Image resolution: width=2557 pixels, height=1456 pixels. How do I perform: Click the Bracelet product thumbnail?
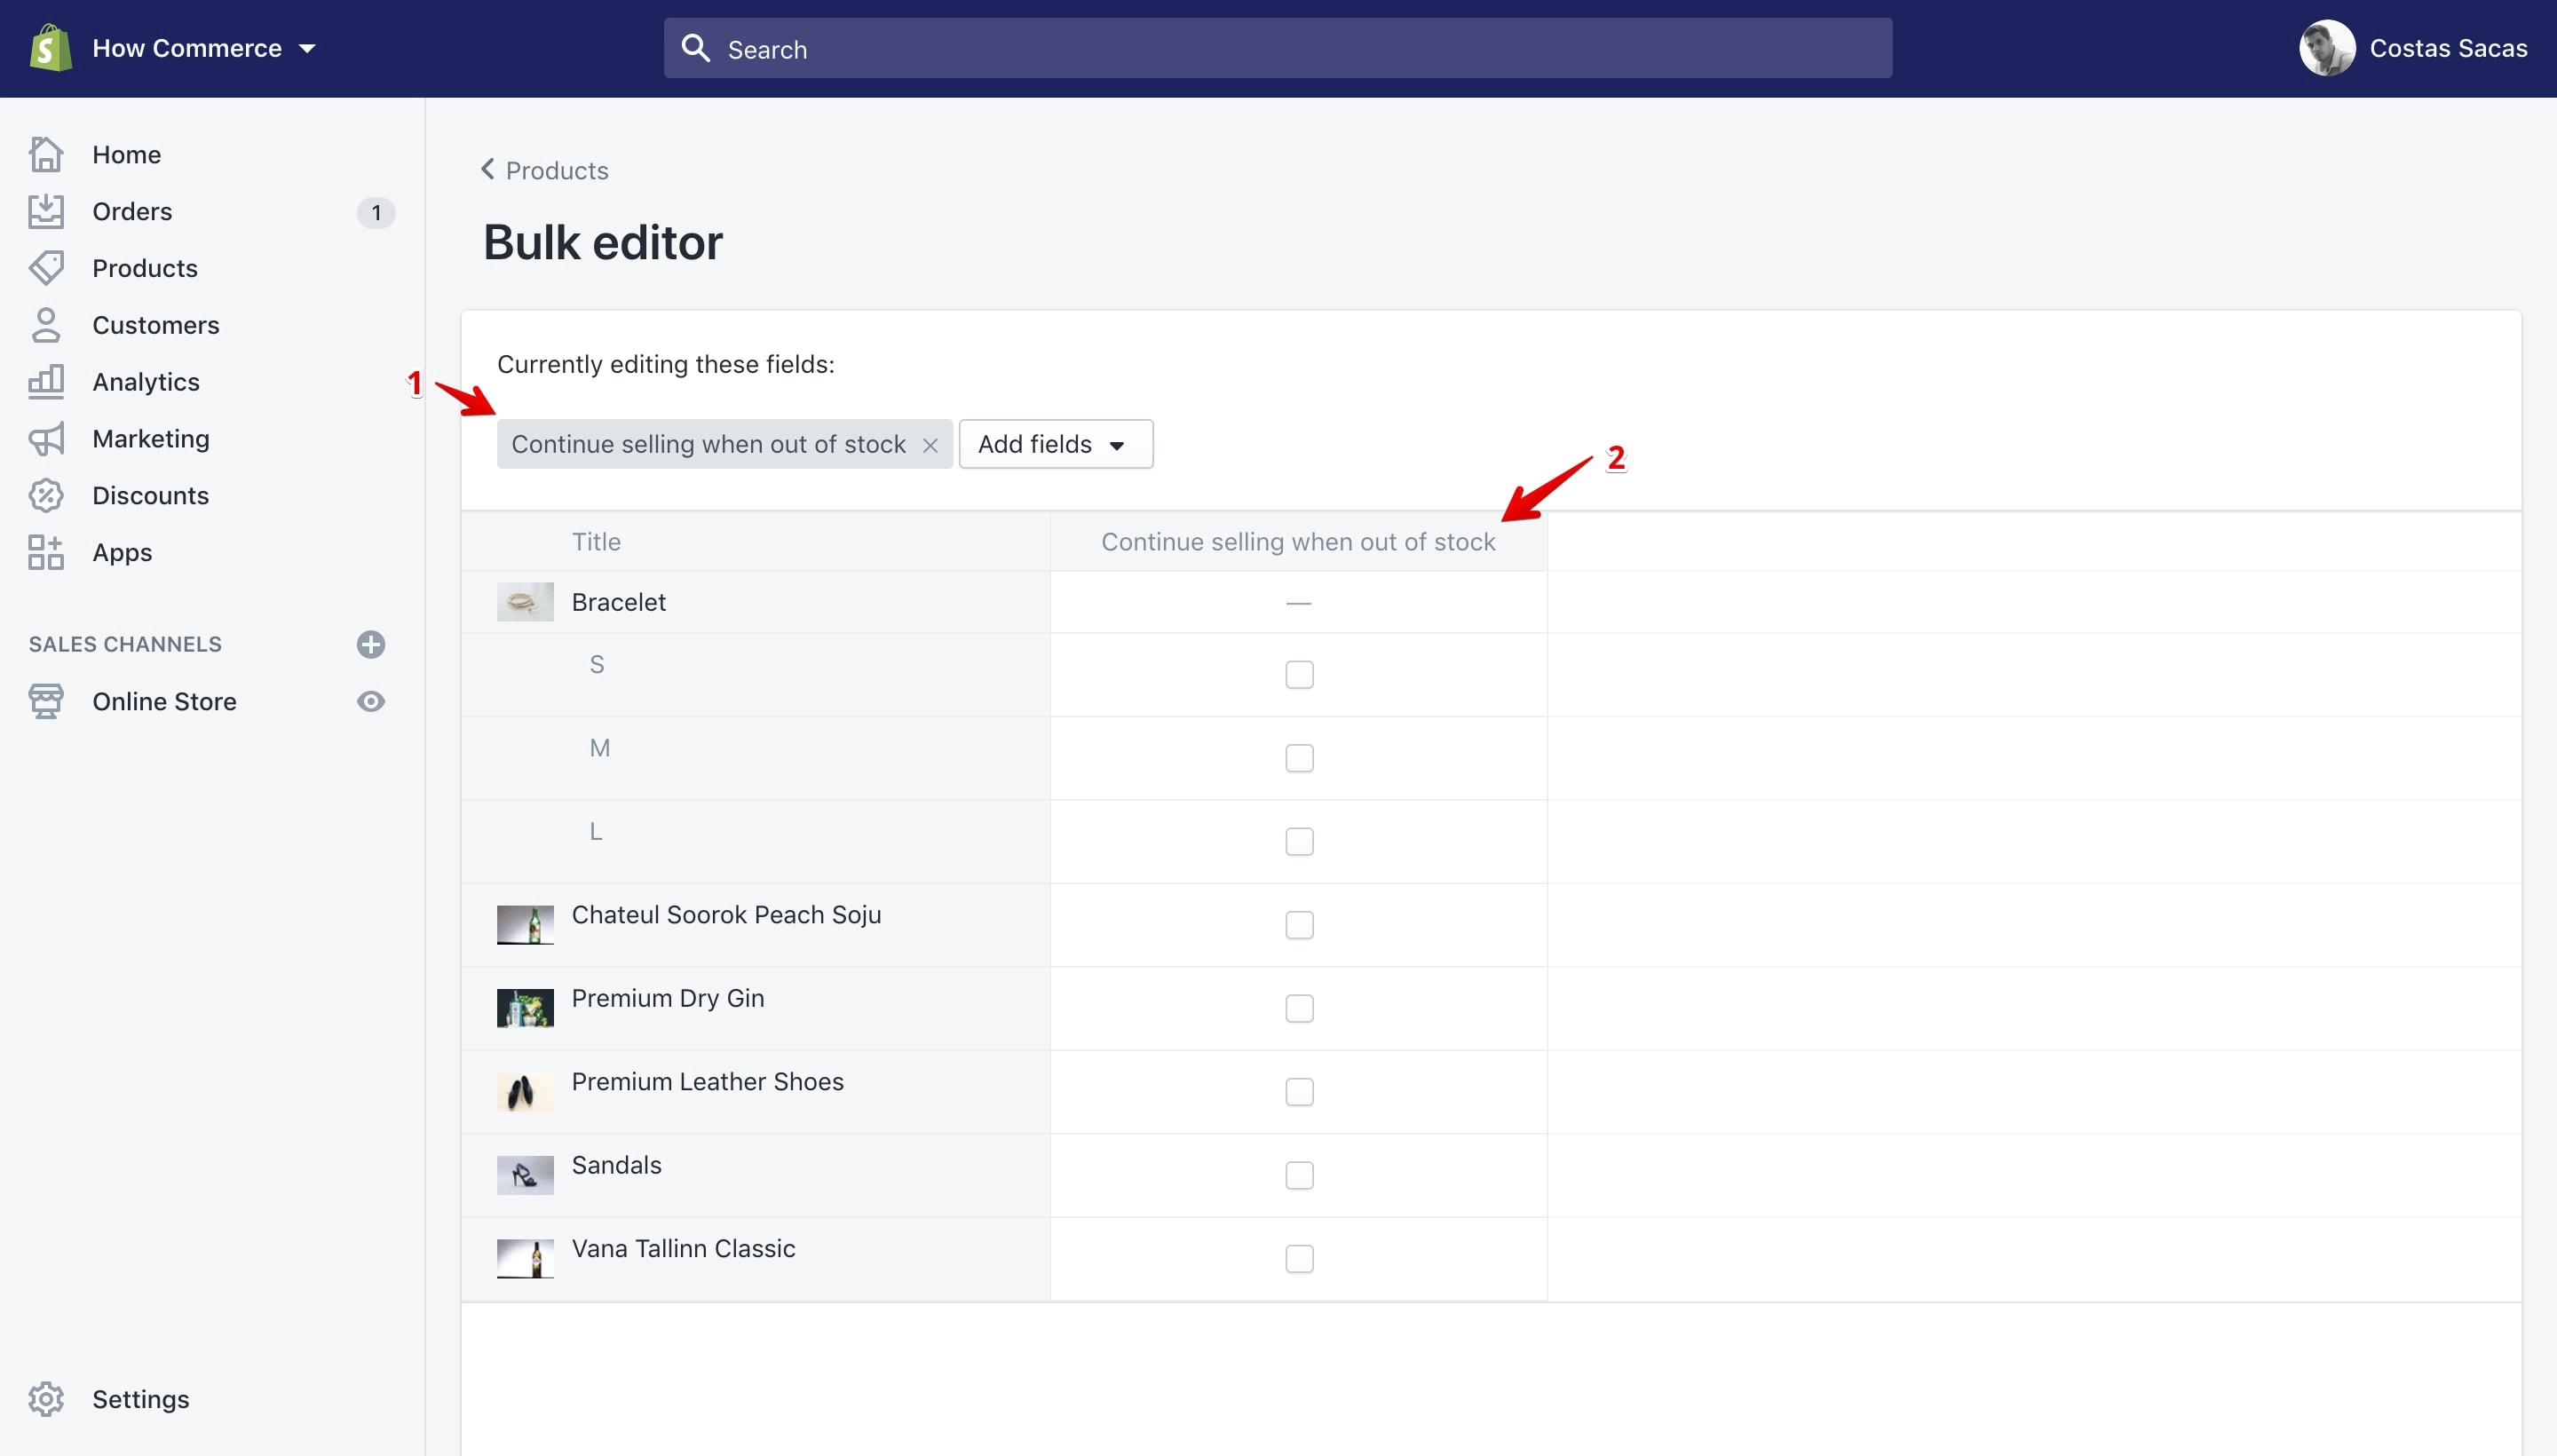[525, 602]
